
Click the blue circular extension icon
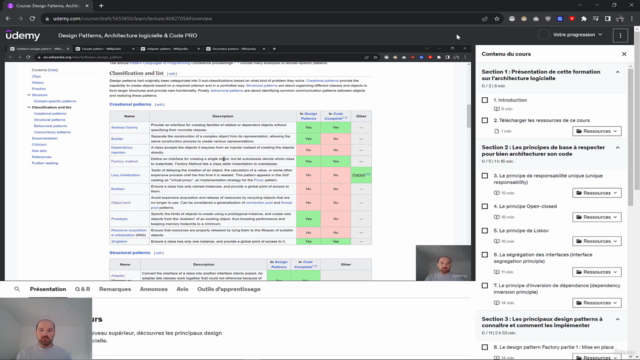click(x=560, y=19)
